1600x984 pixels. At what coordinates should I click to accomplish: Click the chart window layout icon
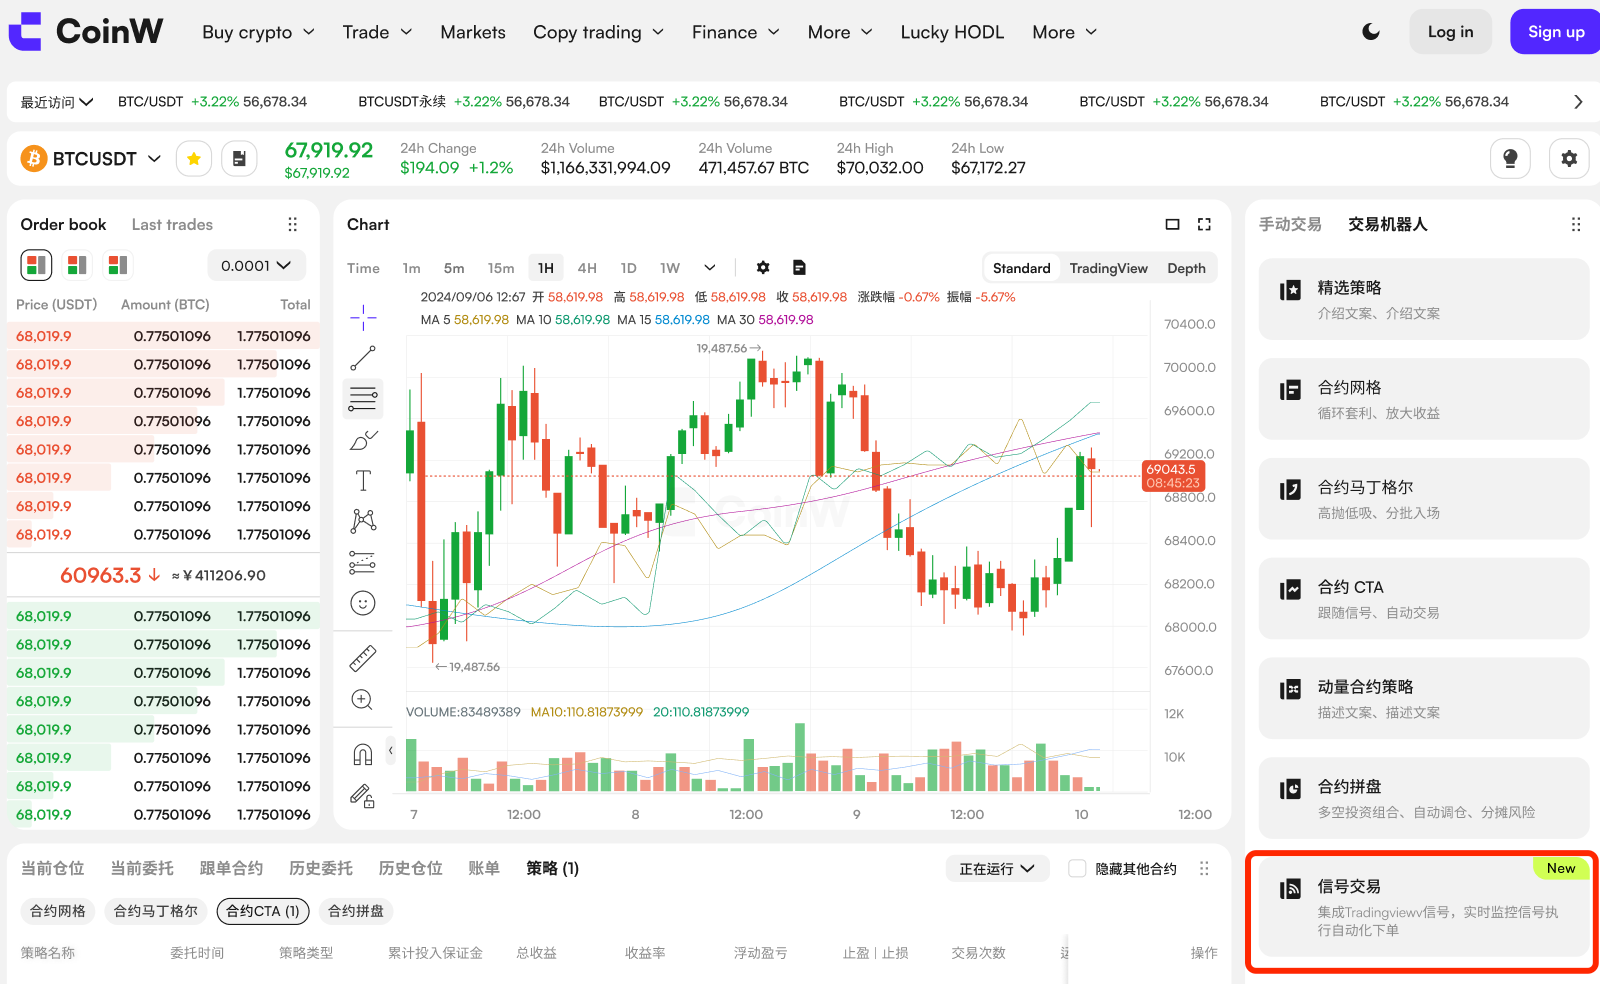point(1172,225)
